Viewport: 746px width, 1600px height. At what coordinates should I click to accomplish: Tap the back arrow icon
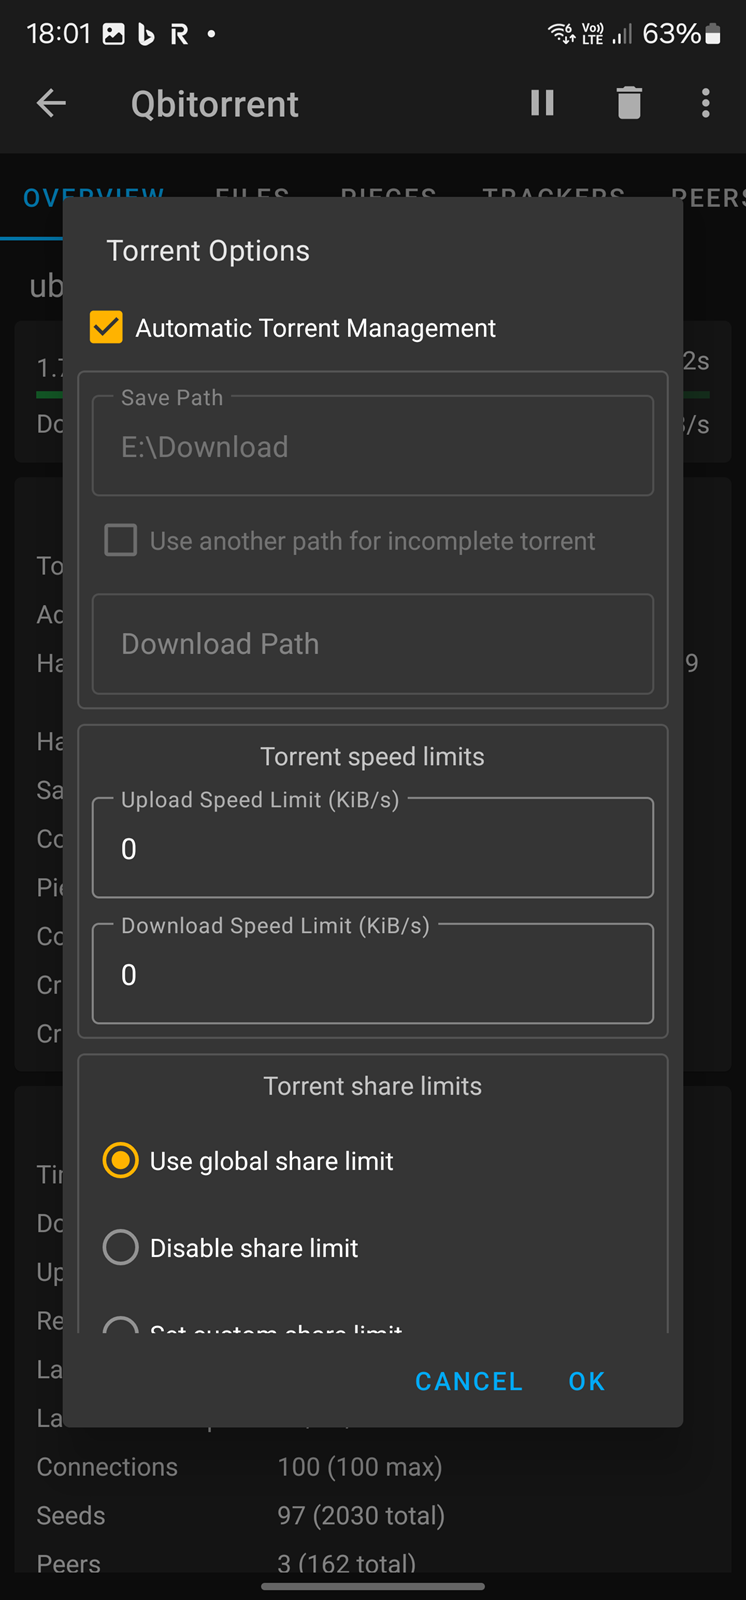(x=51, y=103)
